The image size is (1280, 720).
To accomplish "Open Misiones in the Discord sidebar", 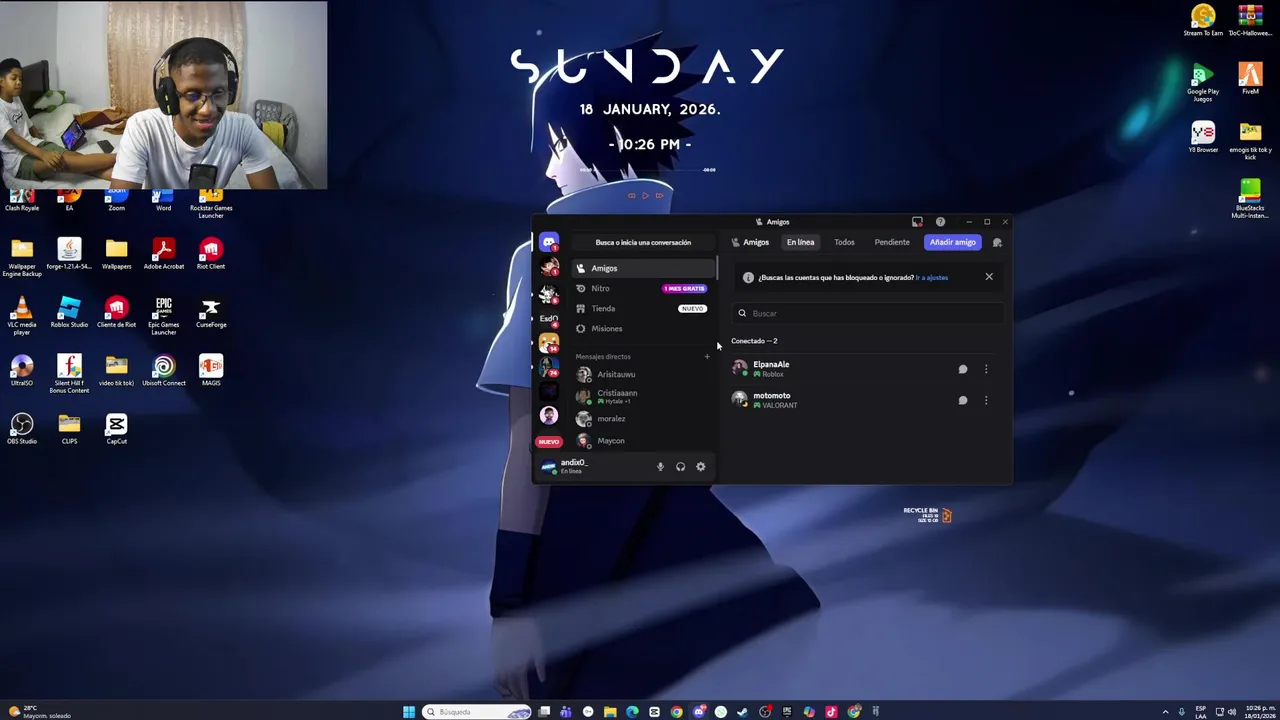I will pyautogui.click(x=642, y=328).
